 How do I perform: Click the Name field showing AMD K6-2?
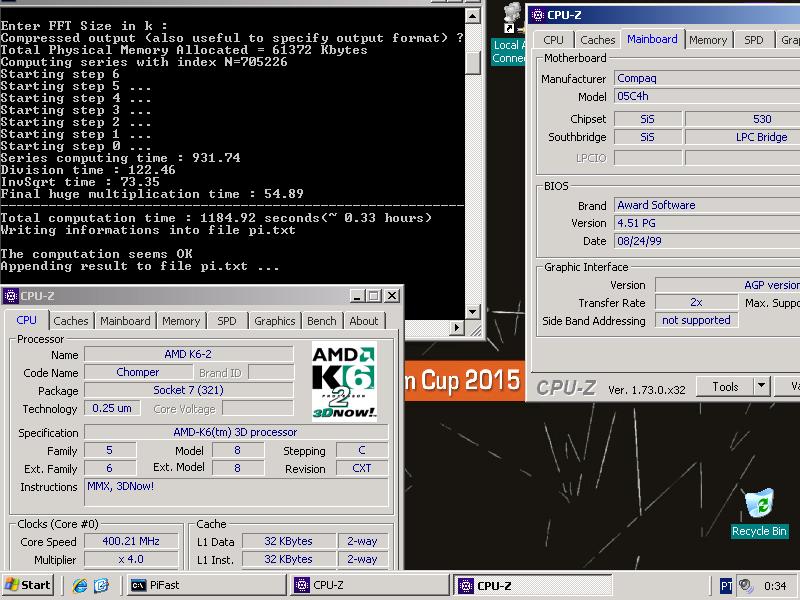[188, 354]
